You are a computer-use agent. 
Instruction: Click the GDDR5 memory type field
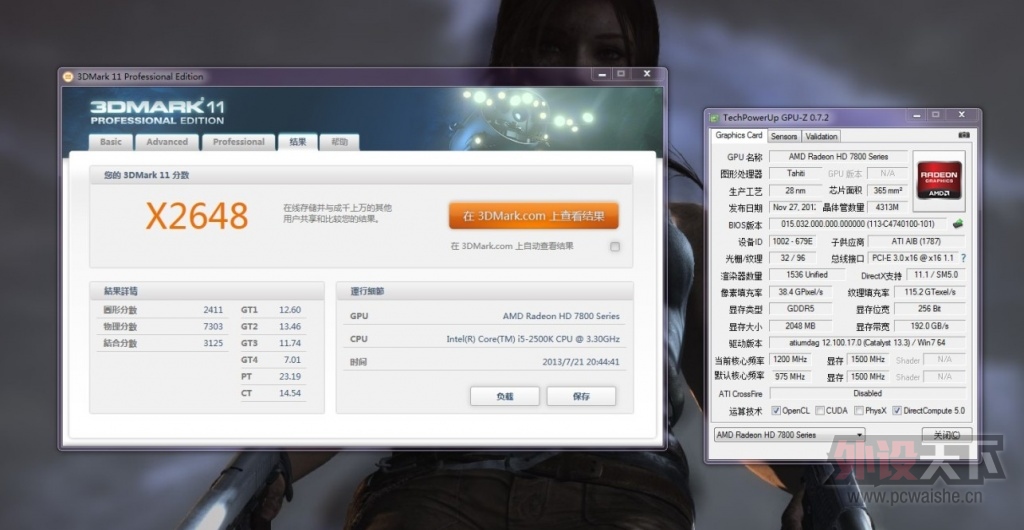coord(801,309)
